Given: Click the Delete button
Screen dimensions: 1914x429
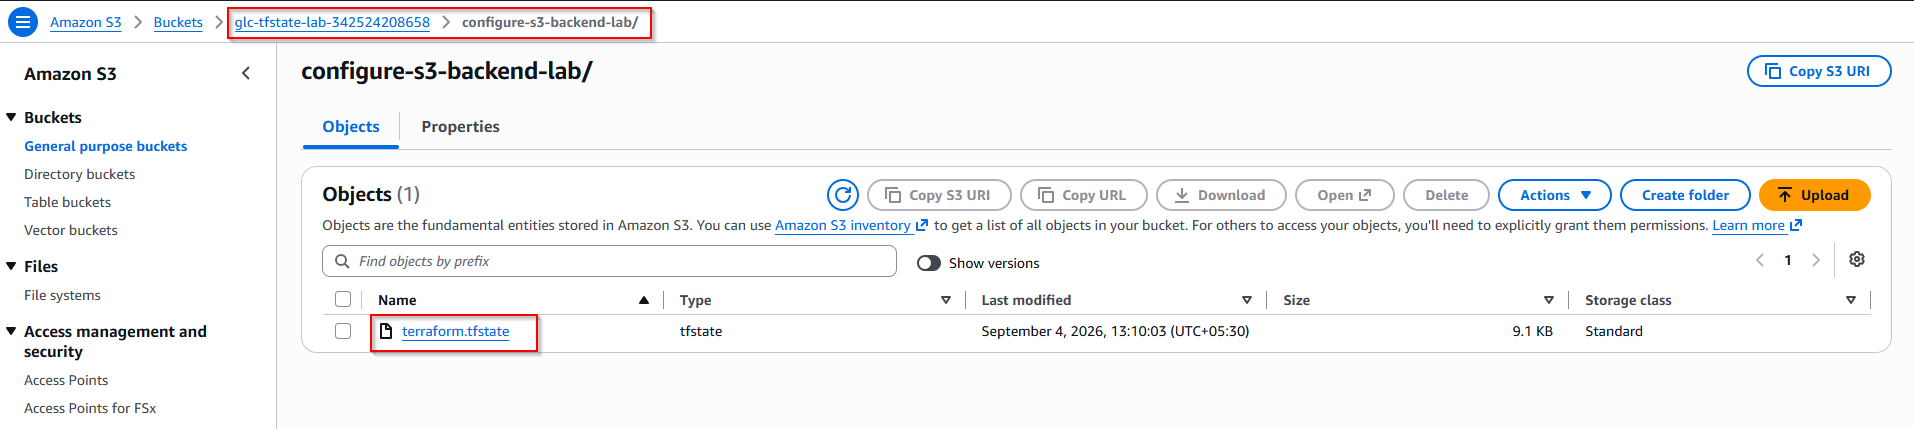Looking at the screenshot, I should [1446, 195].
